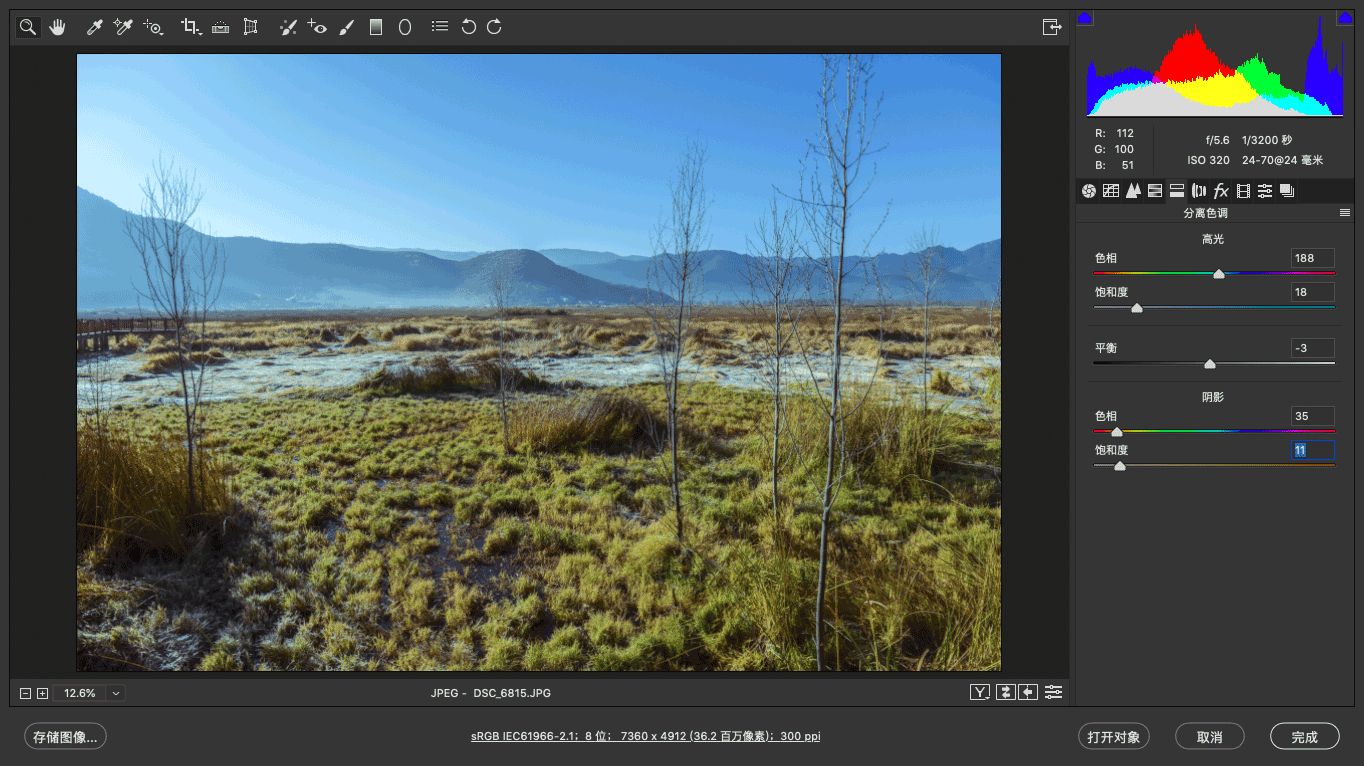Click the 取消 button

pyautogui.click(x=1210, y=737)
